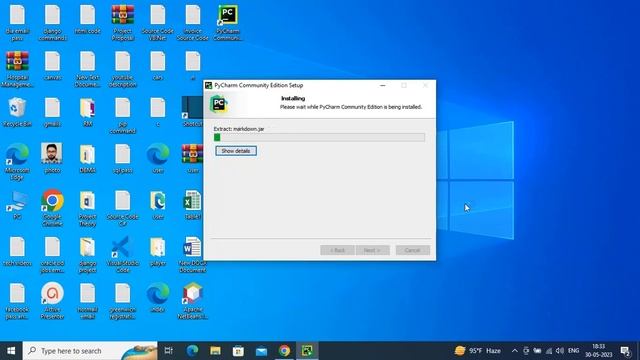The image size is (640, 360).
Task: Open the Hospital Management WinRAR archive
Action: tap(17, 69)
